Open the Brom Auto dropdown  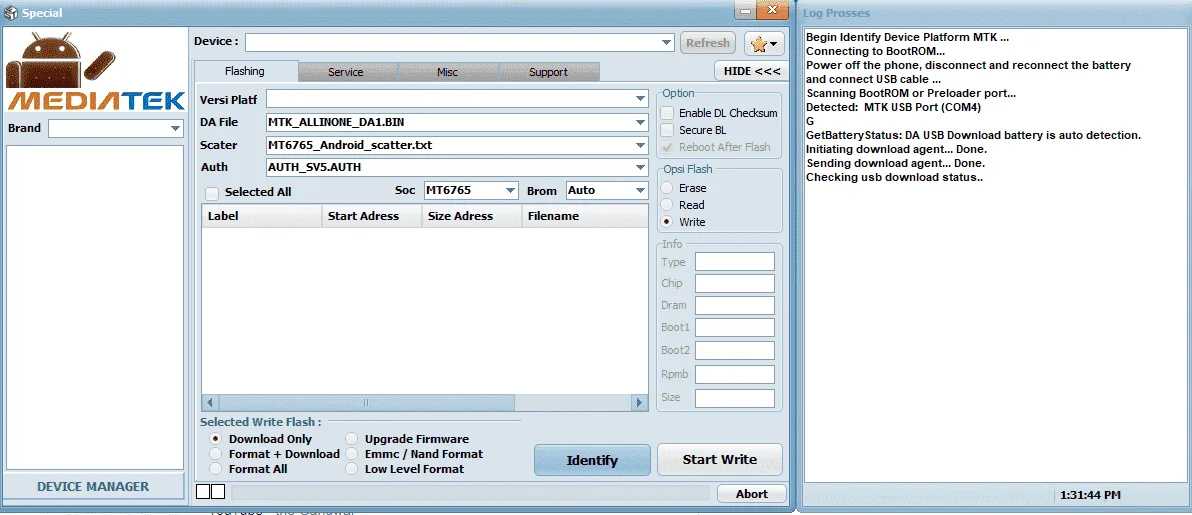[x=640, y=190]
